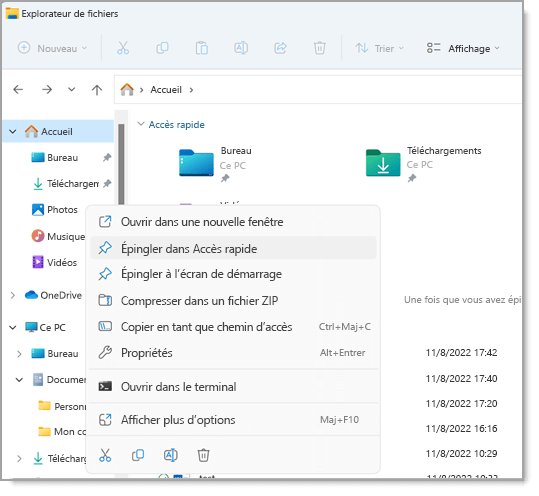Open the Nouveau dropdown

click(52, 48)
